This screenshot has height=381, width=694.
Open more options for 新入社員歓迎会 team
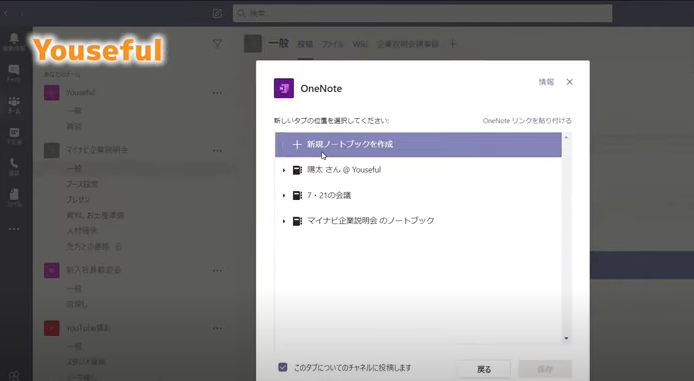tap(217, 270)
